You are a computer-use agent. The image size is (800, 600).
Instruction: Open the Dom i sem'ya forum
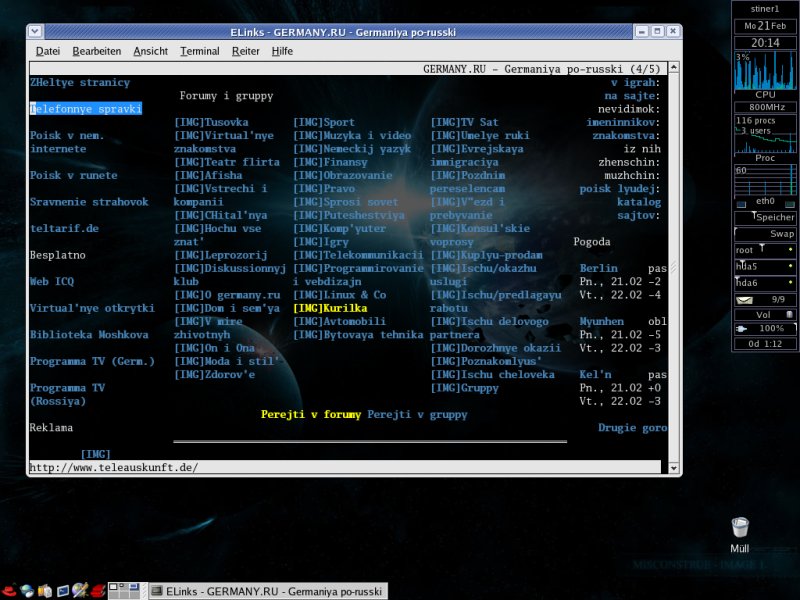point(227,308)
